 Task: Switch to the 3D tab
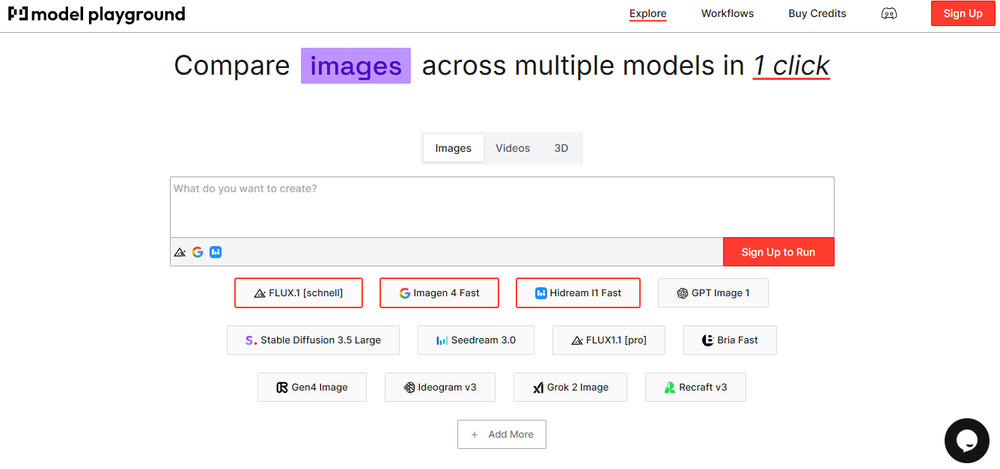click(x=561, y=148)
